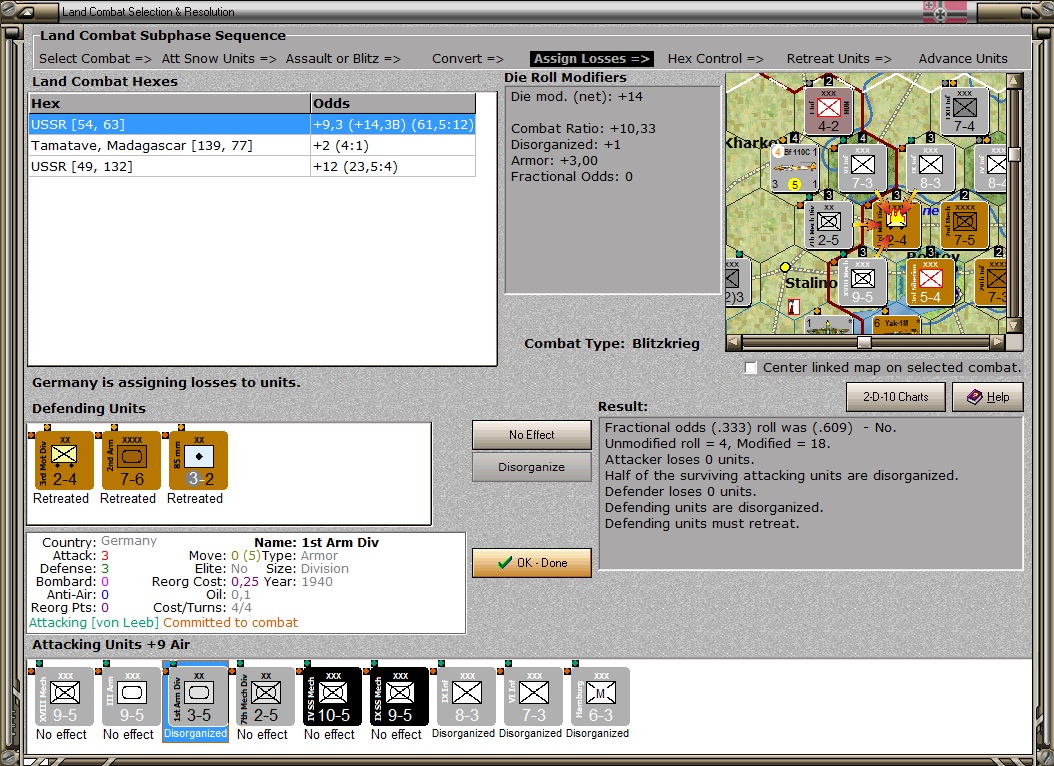Click the VI Inf 7-3 attacking unit
The image size is (1054, 766).
[x=534, y=697]
